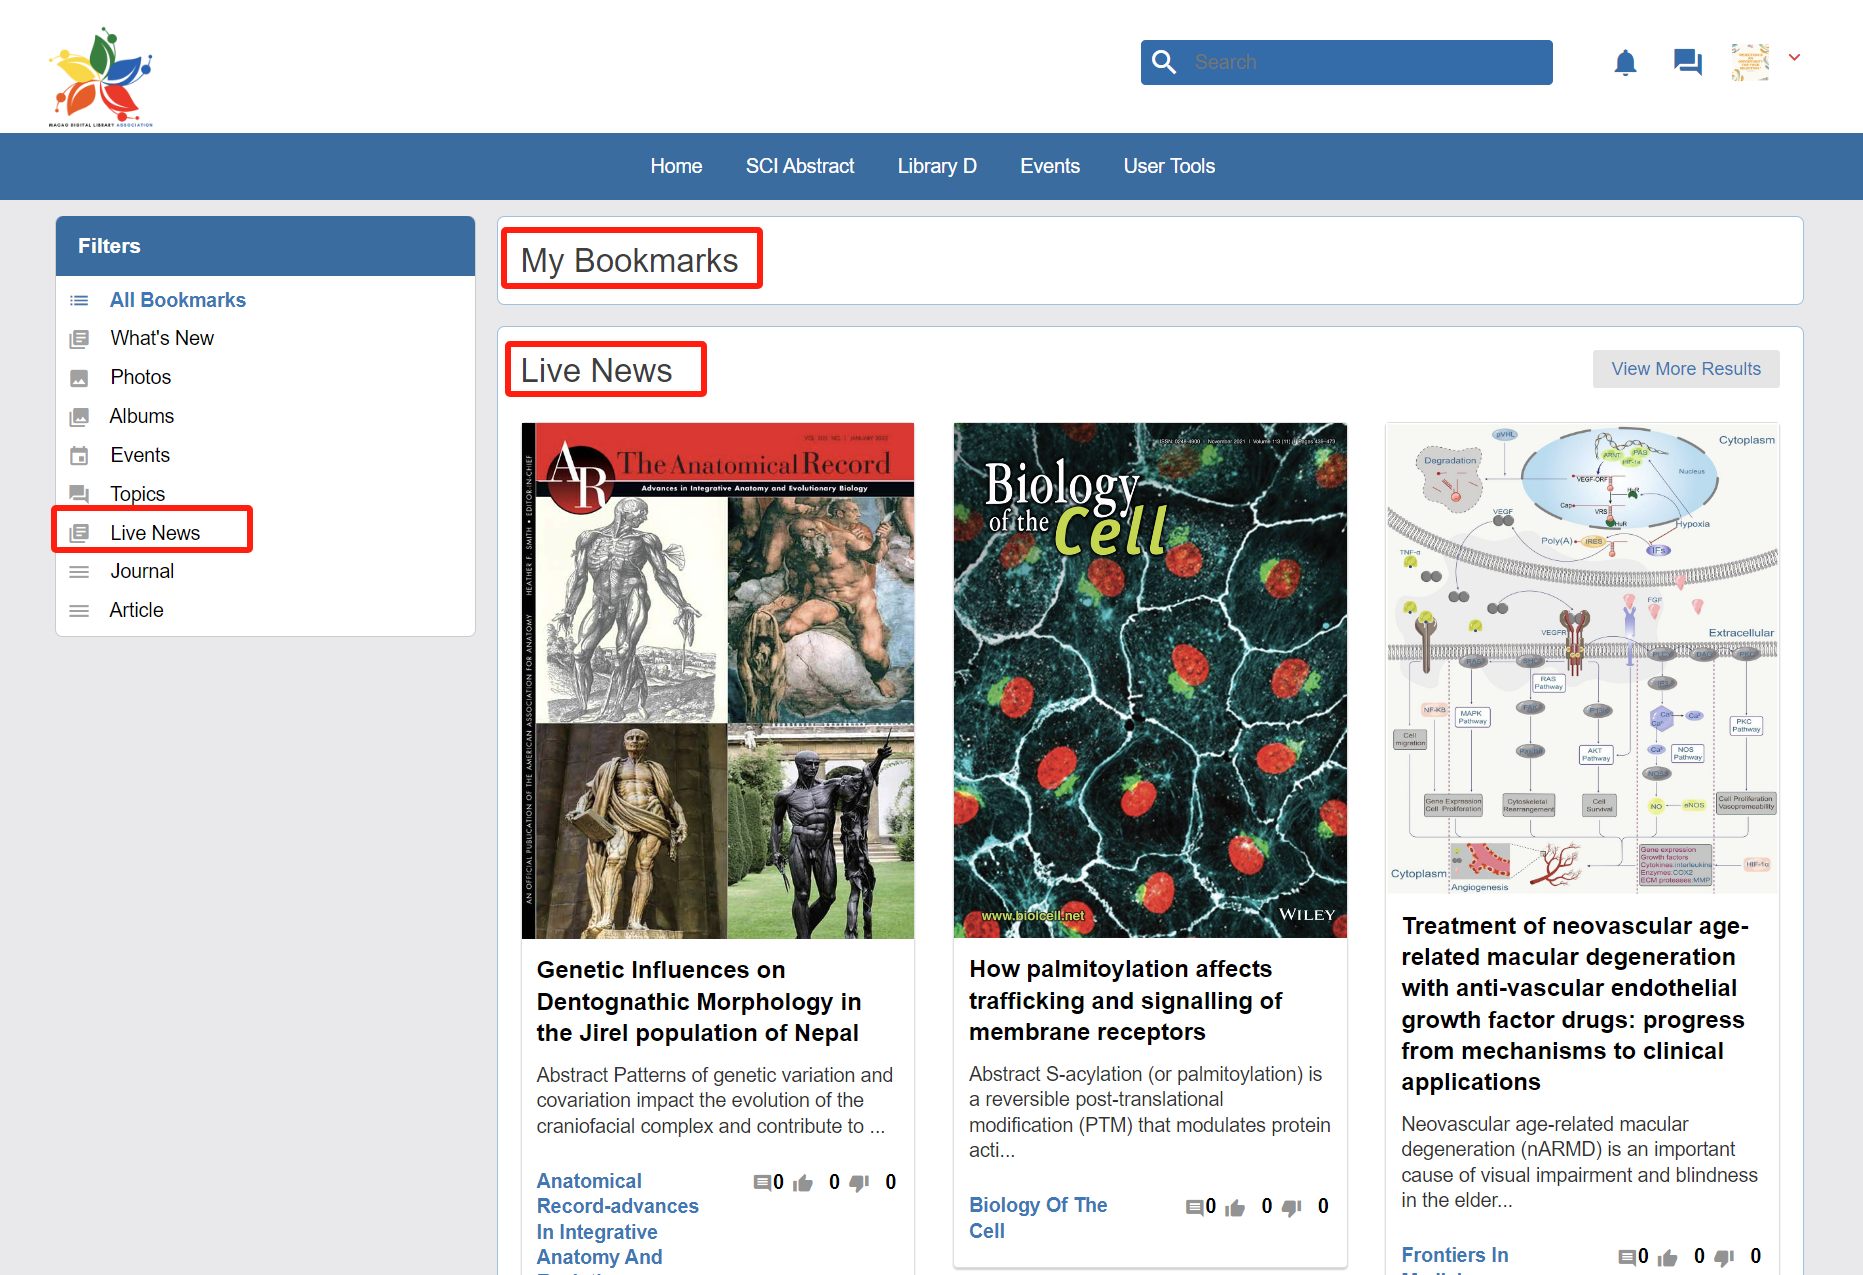Select the Live News filter
1863x1275 pixels.
155,533
